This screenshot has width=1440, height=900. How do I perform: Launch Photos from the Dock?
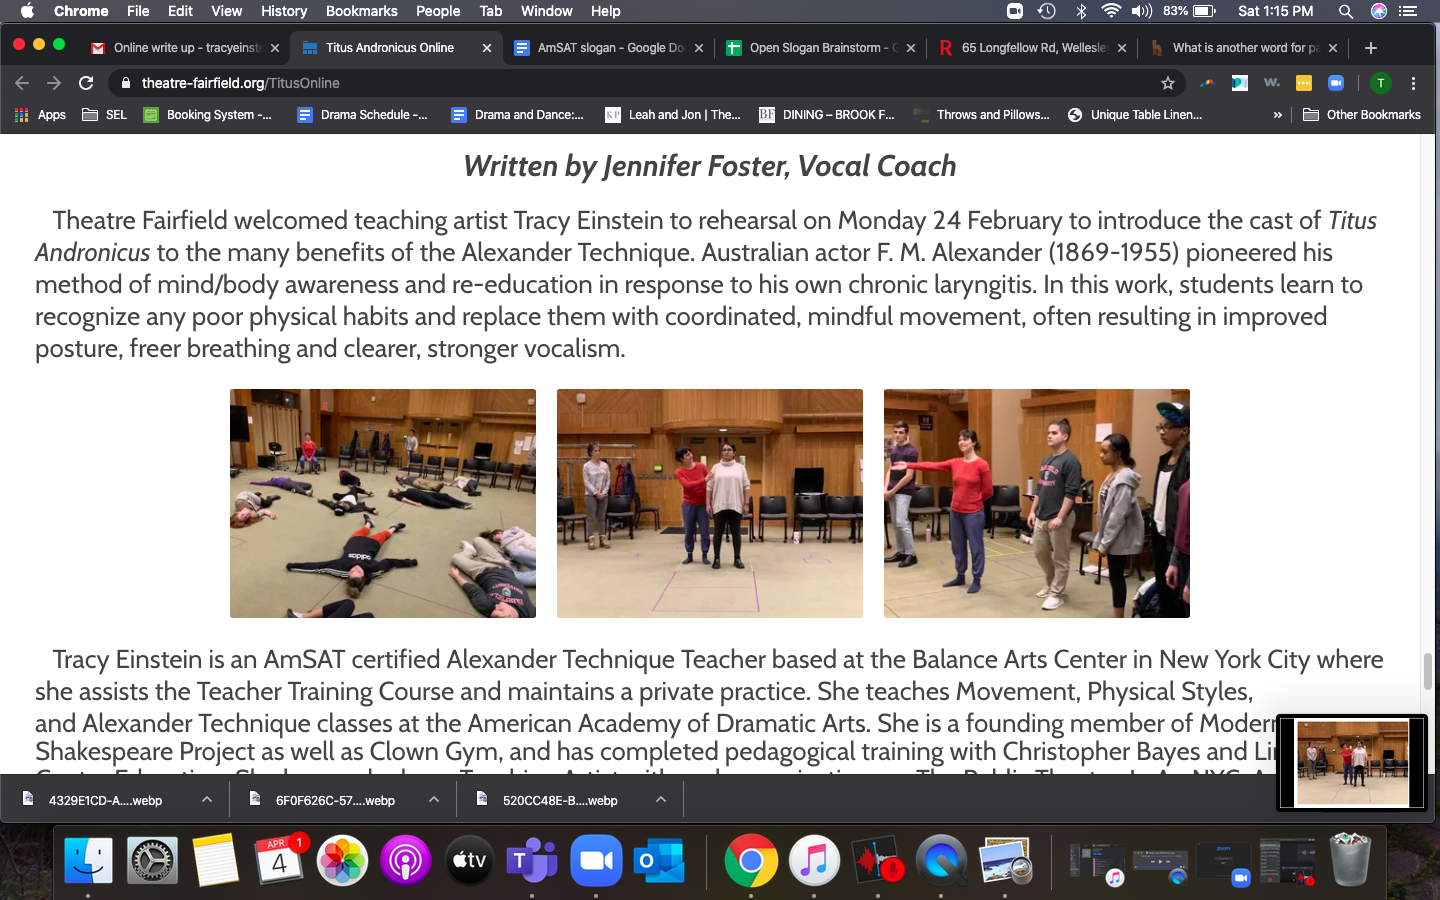point(342,861)
